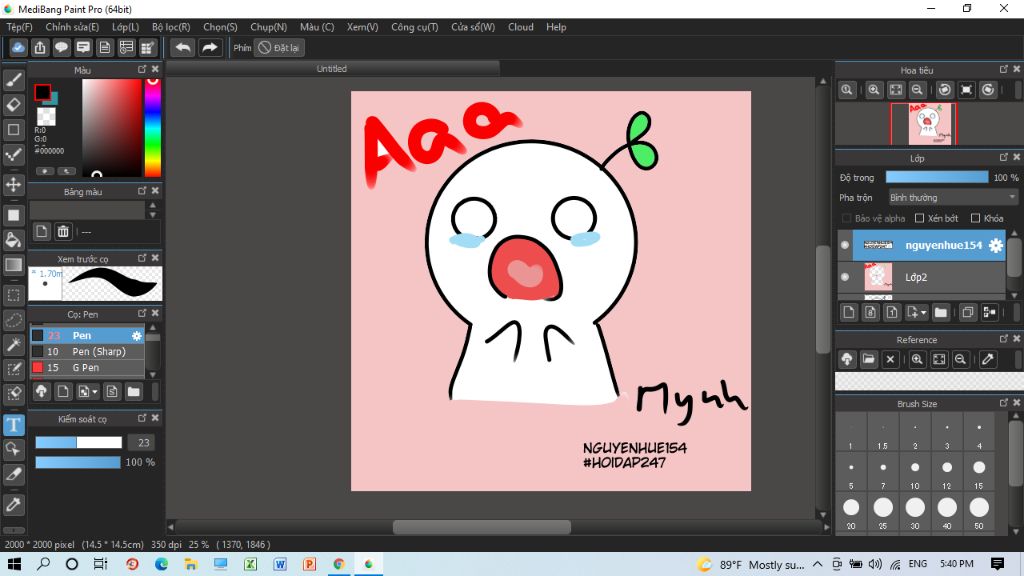The width and height of the screenshot is (1024, 576).
Task: Open layer settings gear for nguyenhue154
Action: [995, 245]
